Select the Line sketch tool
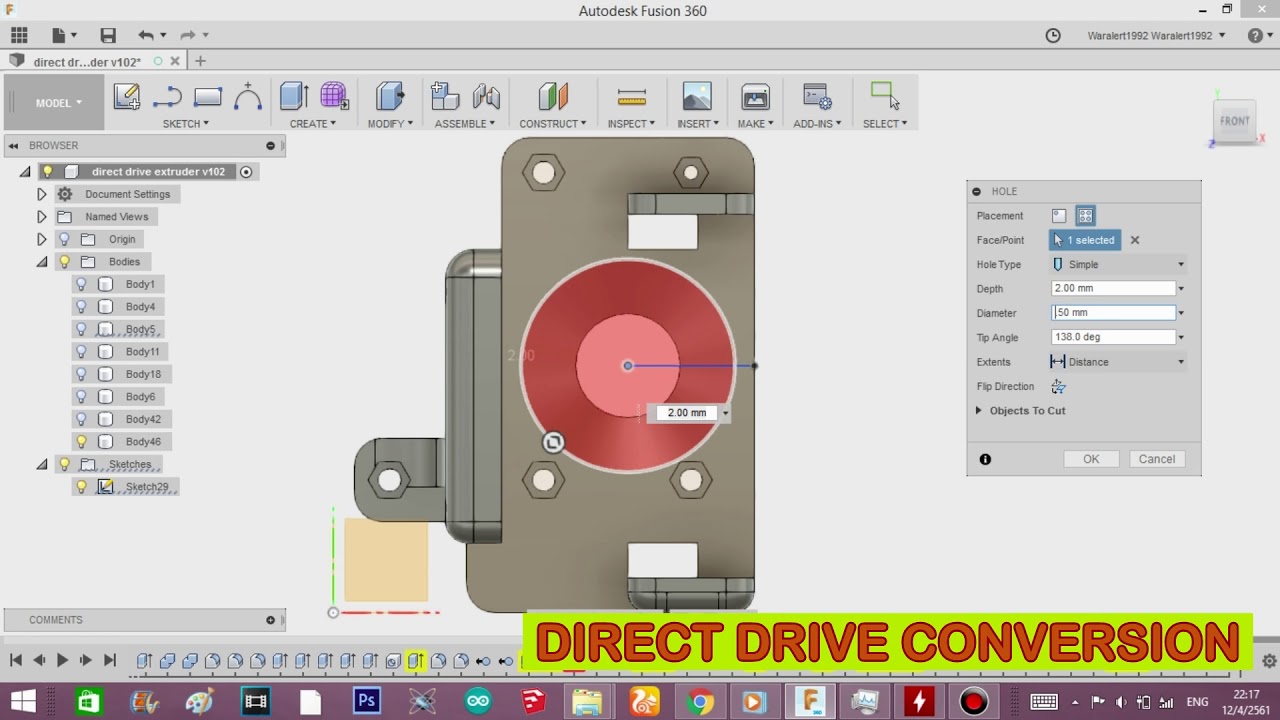 (x=167, y=97)
